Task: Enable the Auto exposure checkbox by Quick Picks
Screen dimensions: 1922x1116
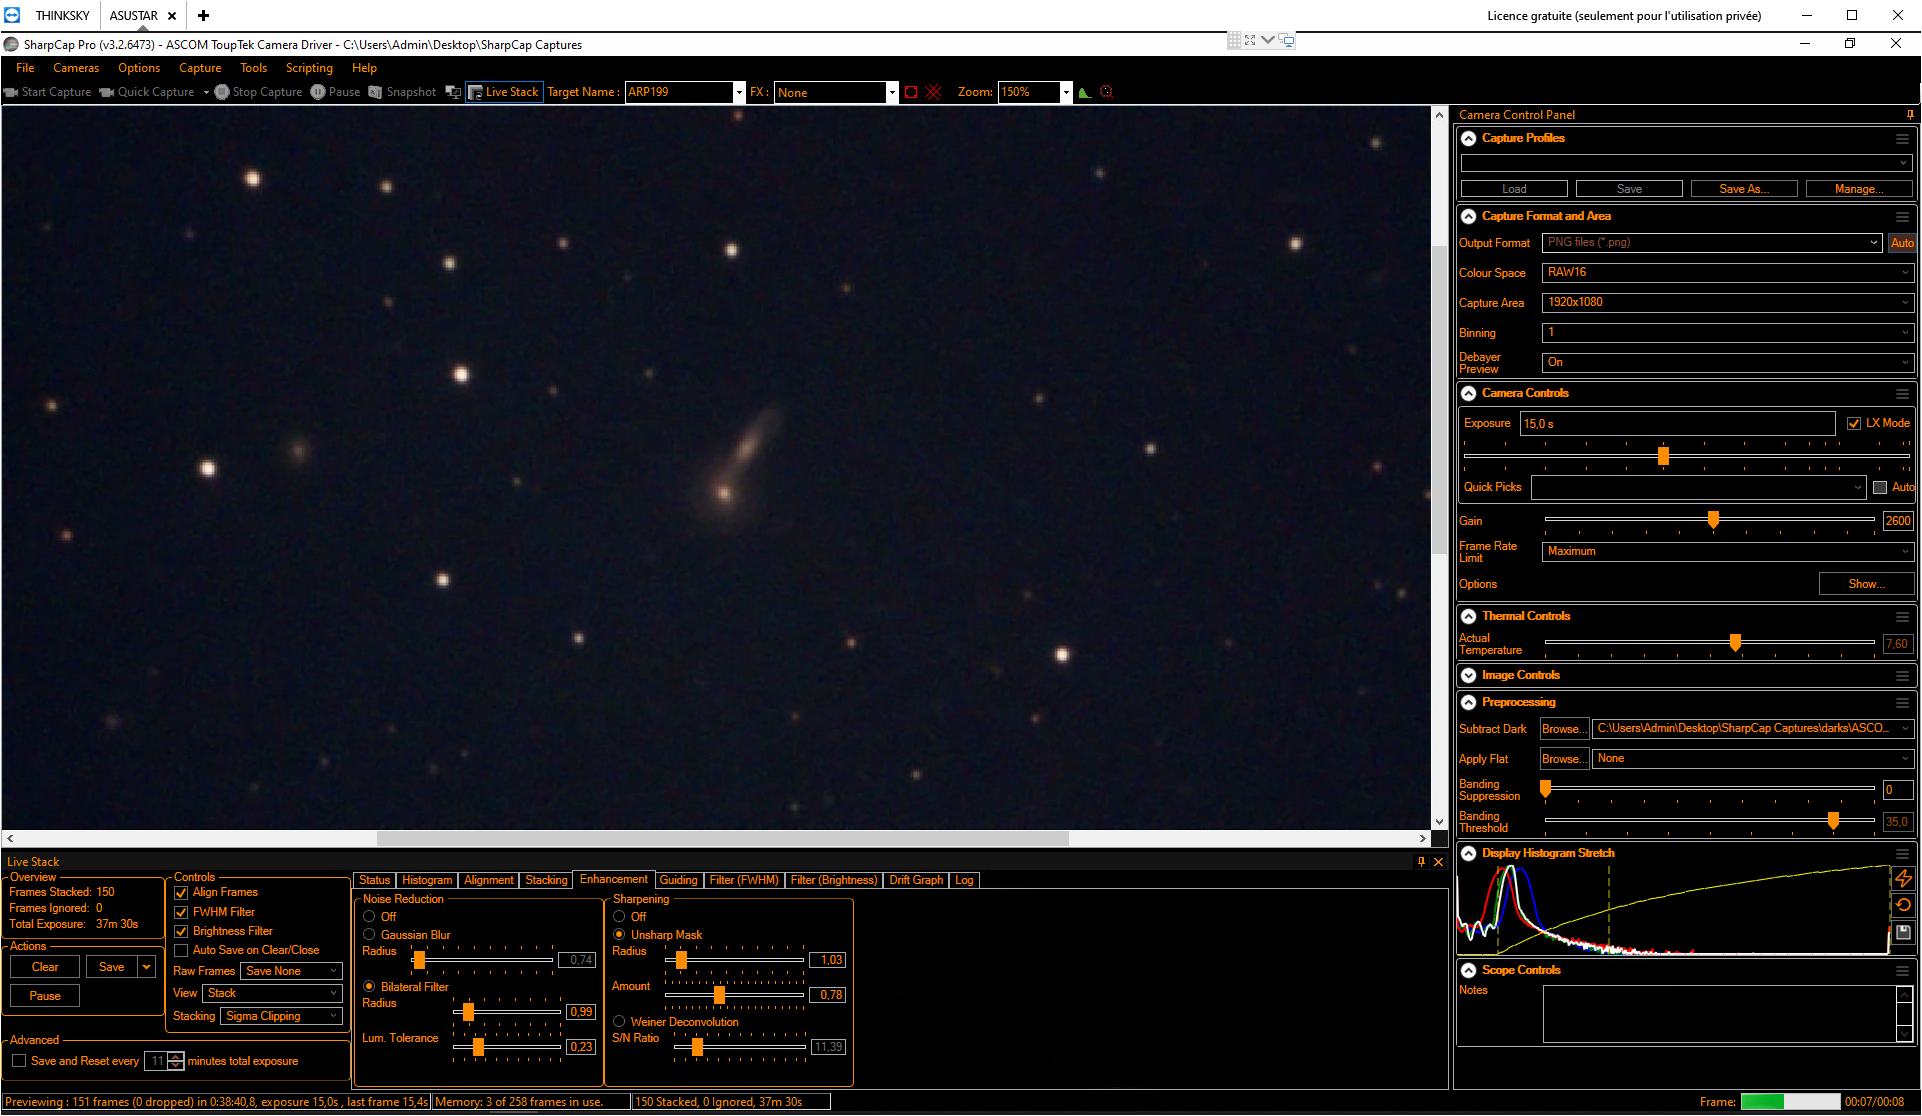Action: [x=1880, y=488]
